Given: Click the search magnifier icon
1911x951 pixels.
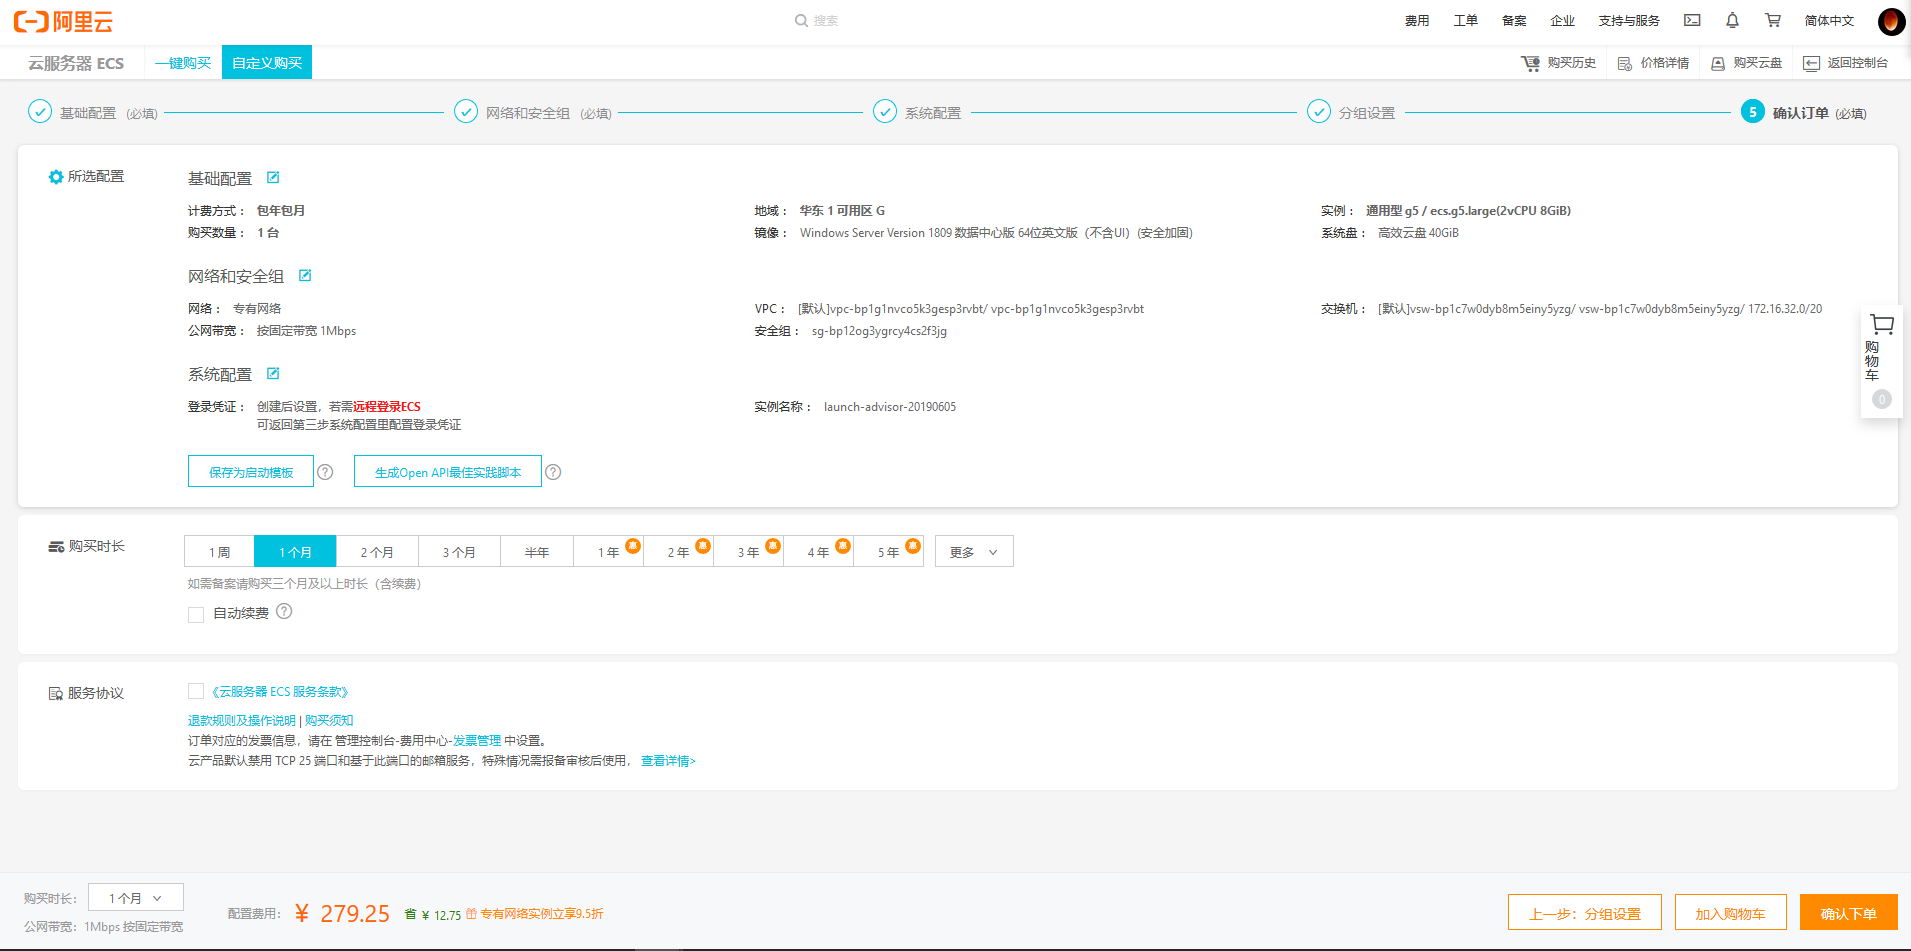Looking at the screenshot, I should pyautogui.click(x=801, y=20).
